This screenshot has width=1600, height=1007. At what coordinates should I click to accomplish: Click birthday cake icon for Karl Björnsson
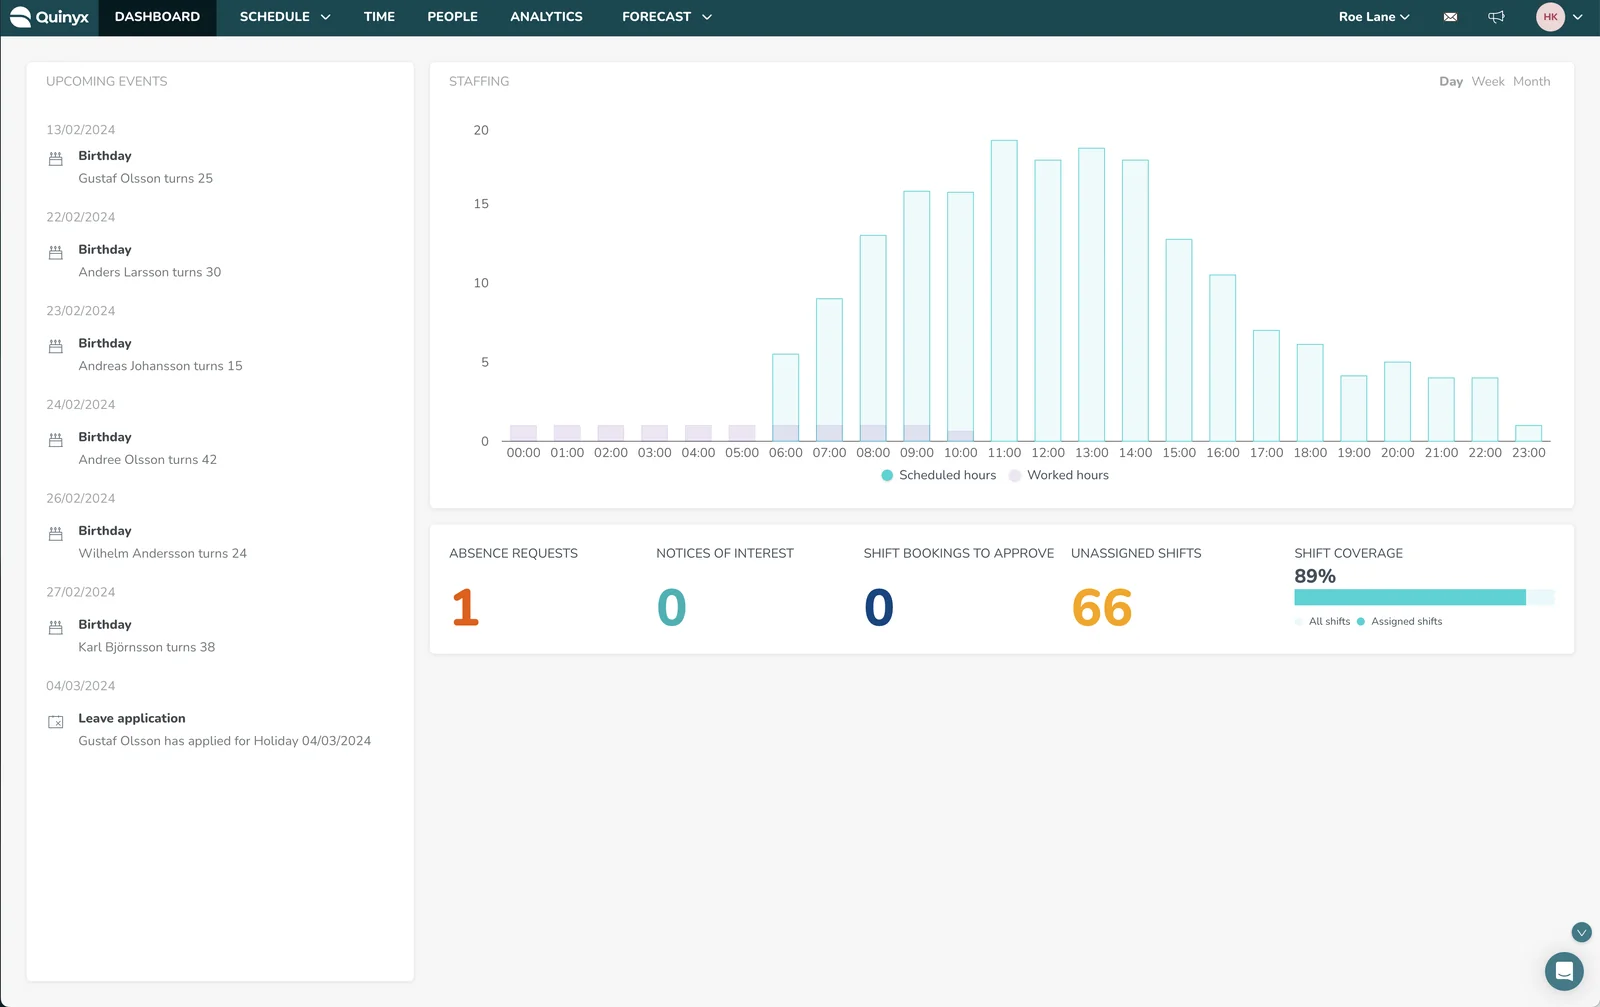point(56,628)
